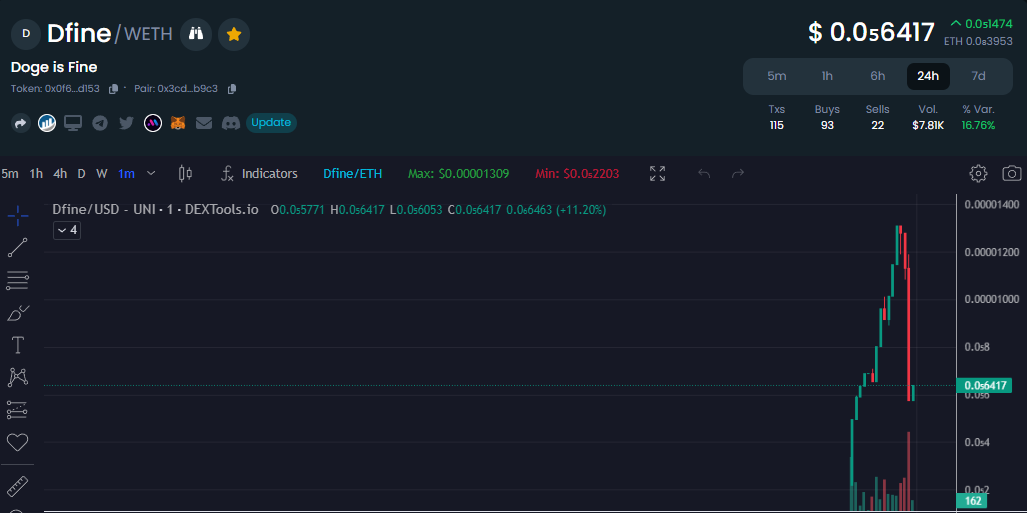Select the horizontal lines Fibonacci tool
This screenshot has width=1027, height=513.
click(18, 280)
